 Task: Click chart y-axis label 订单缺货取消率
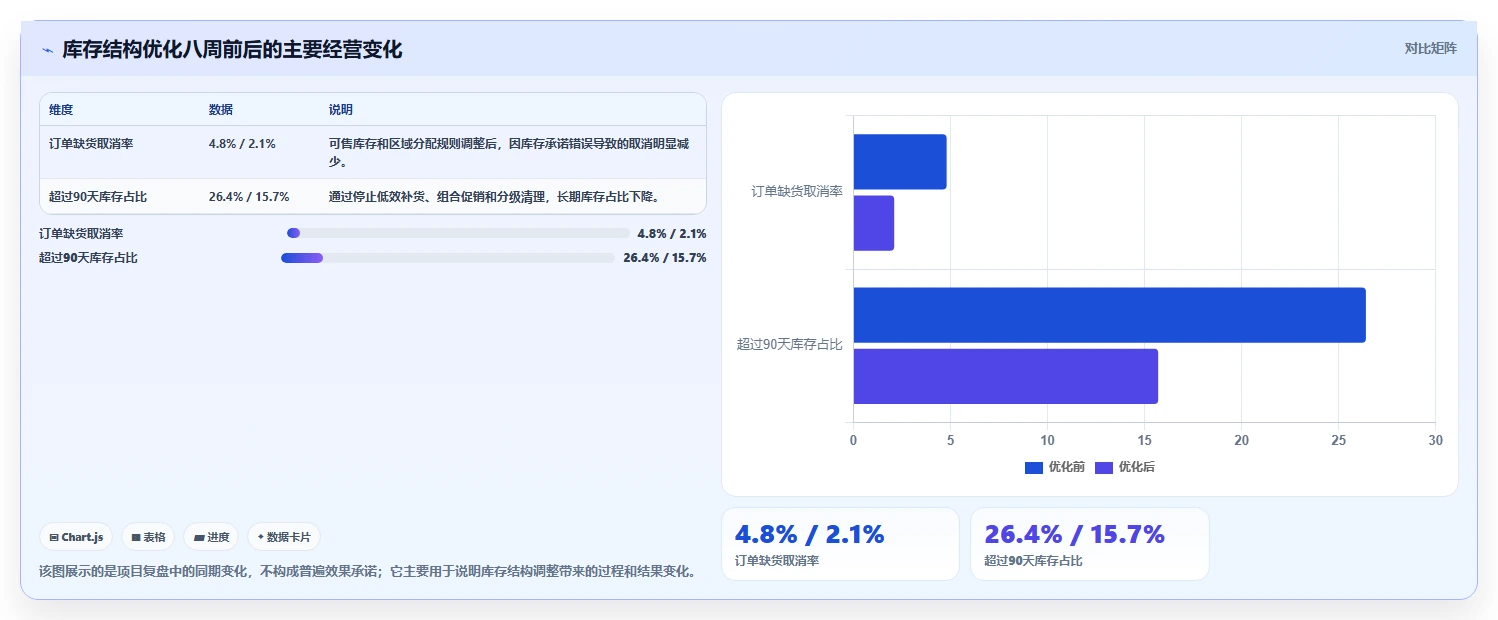pos(797,192)
